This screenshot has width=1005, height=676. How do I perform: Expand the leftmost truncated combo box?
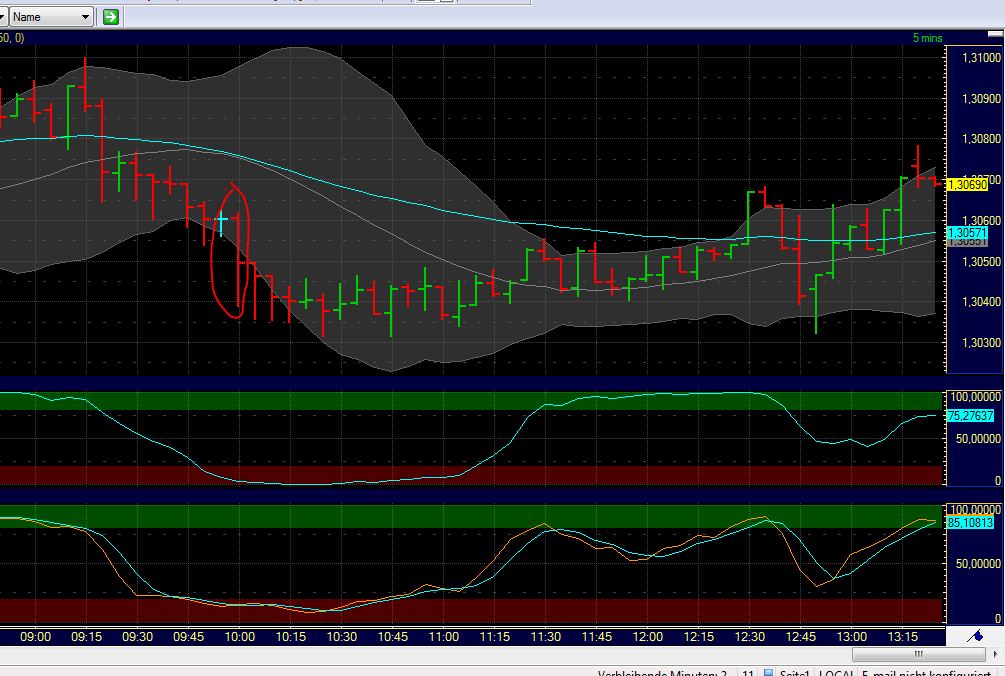point(3,16)
